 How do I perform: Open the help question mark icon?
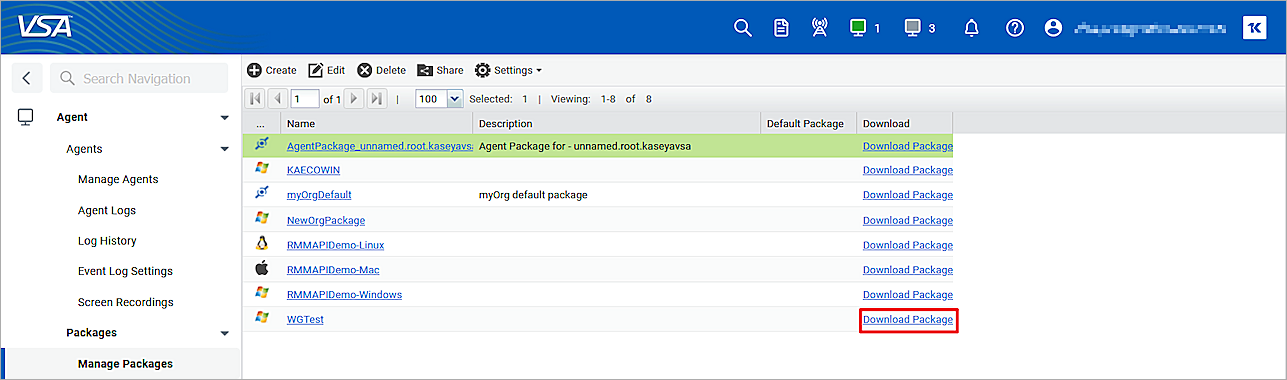(x=1014, y=28)
